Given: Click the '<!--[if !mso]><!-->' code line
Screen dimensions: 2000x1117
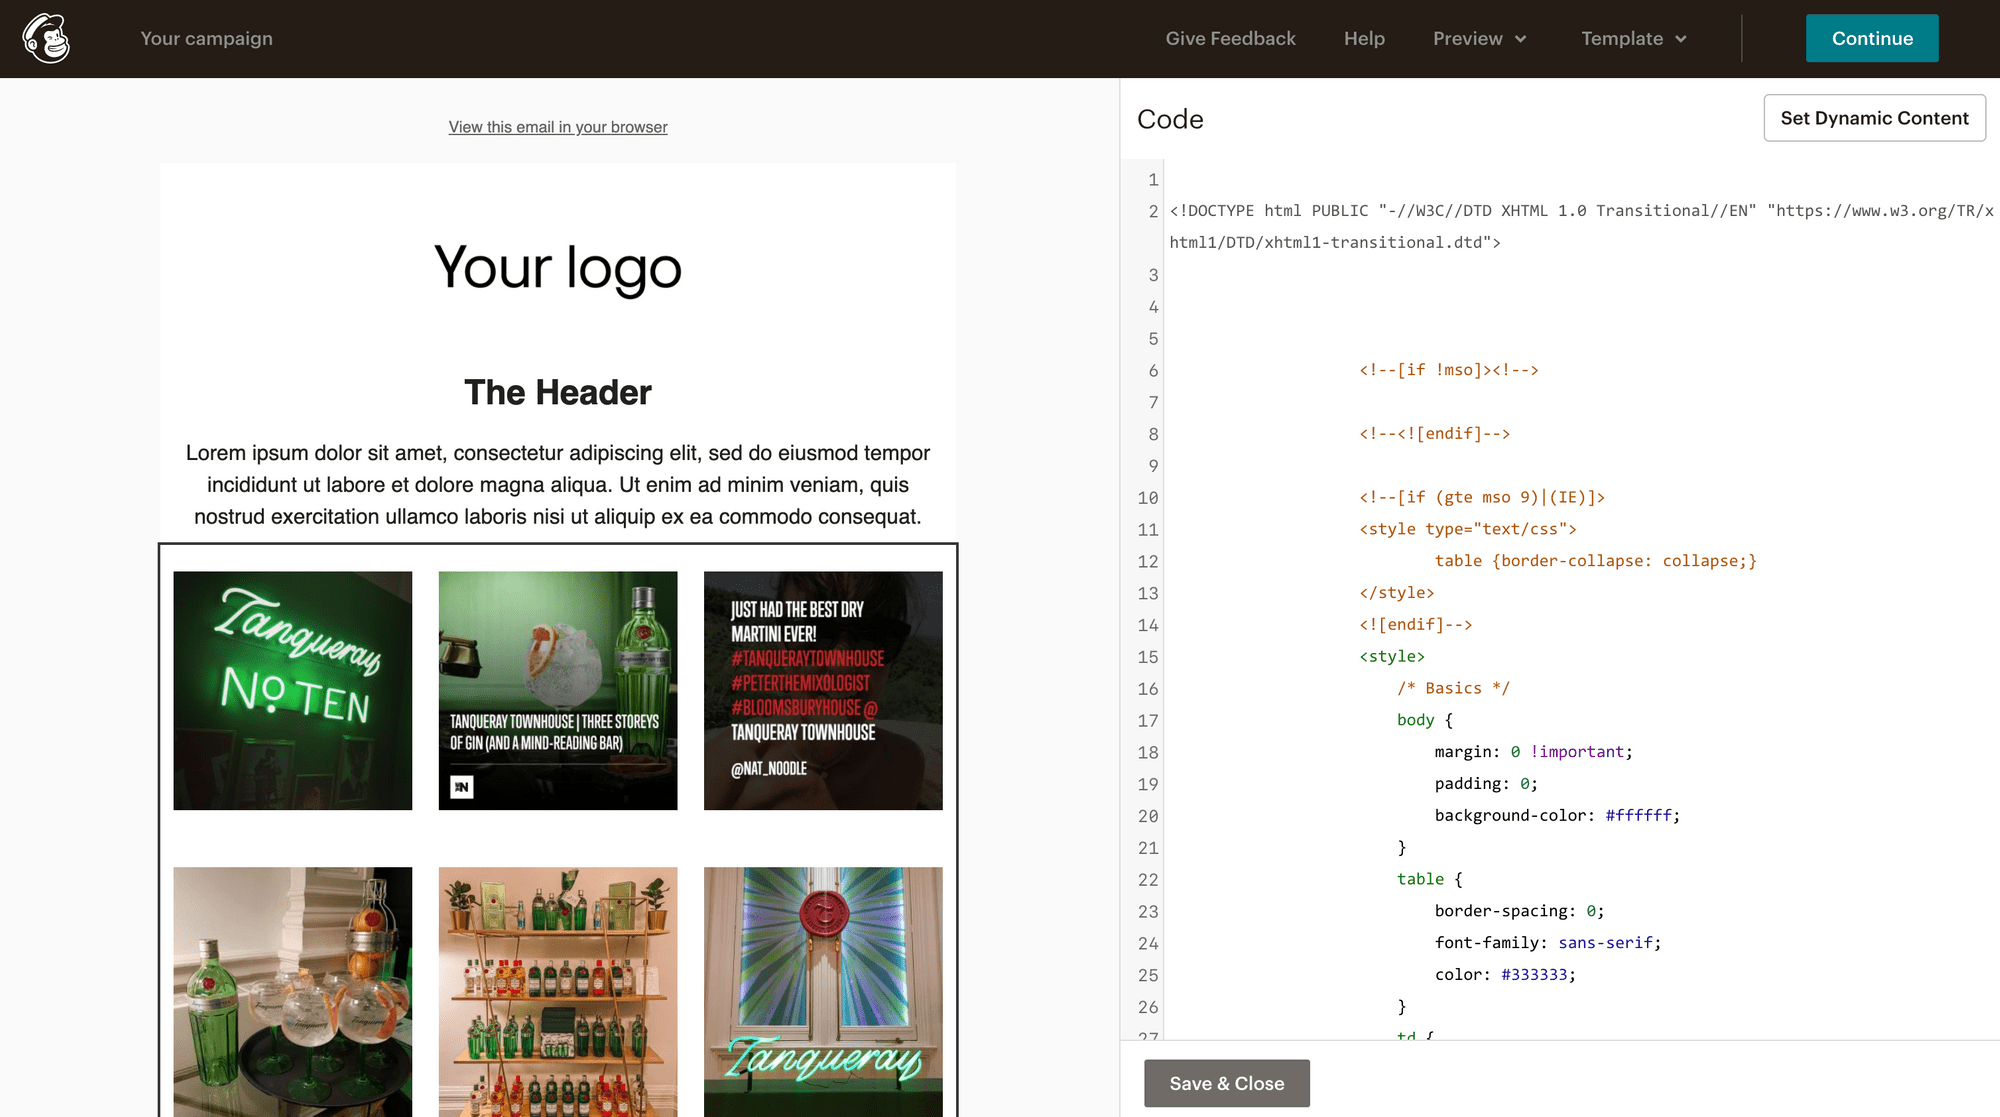Looking at the screenshot, I should 1448,370.
